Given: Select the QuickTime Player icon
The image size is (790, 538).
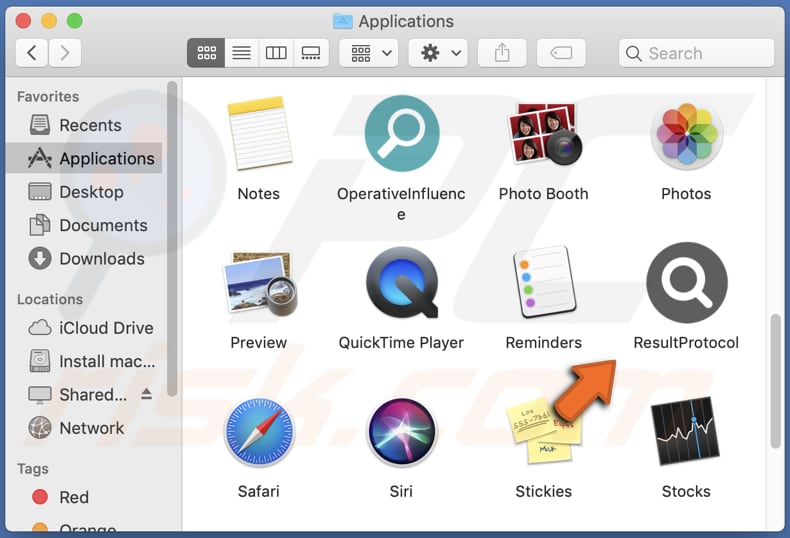Looking at the screenshot, I should [x=402, y=283].
